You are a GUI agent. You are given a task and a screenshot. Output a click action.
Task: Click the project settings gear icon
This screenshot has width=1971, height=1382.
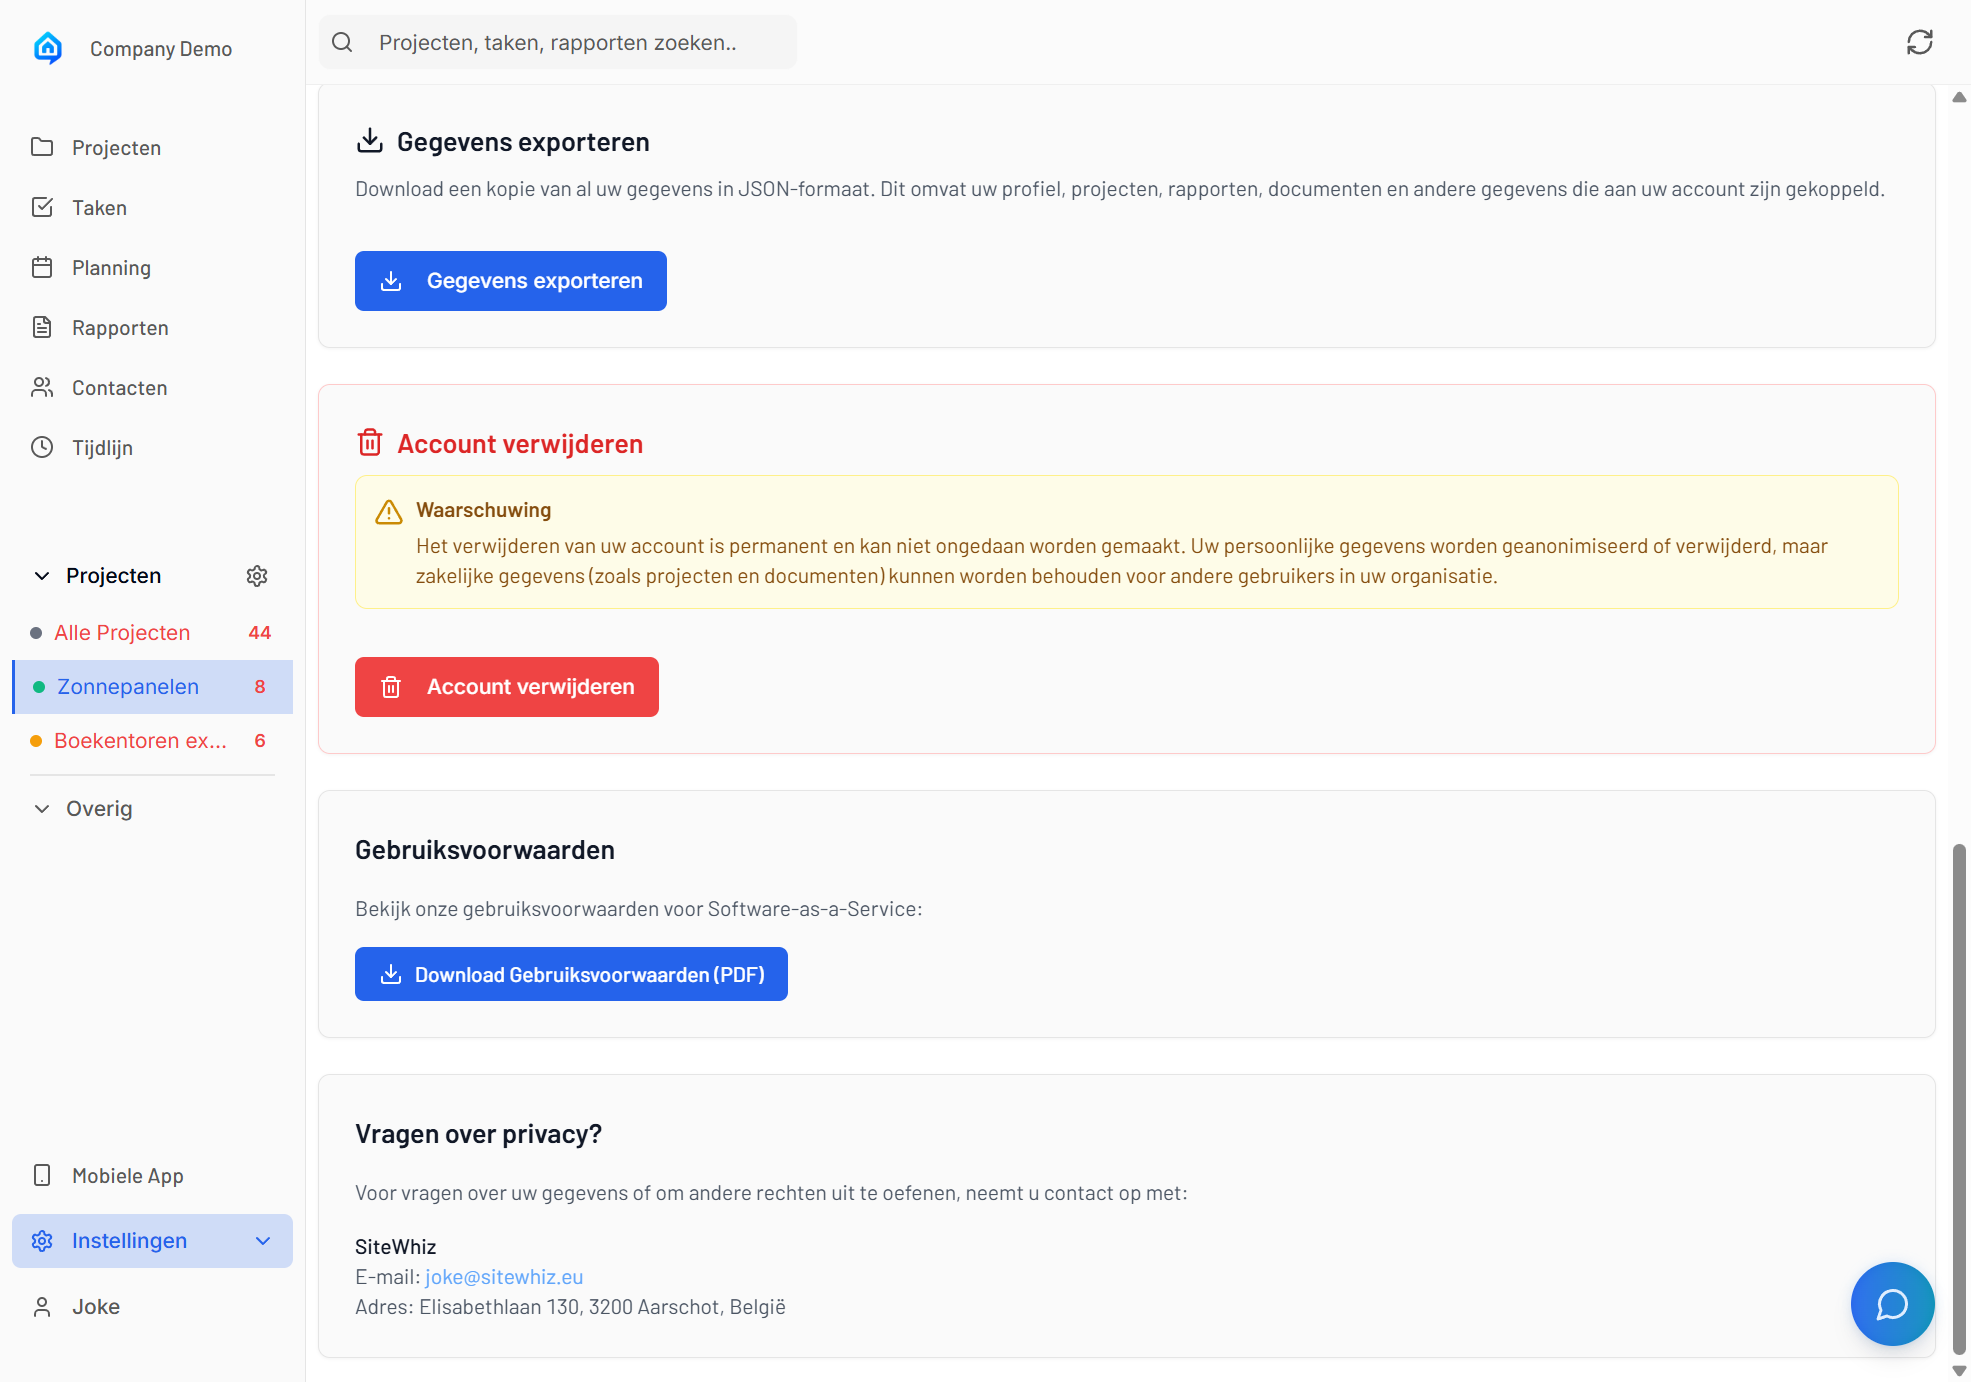257,576
